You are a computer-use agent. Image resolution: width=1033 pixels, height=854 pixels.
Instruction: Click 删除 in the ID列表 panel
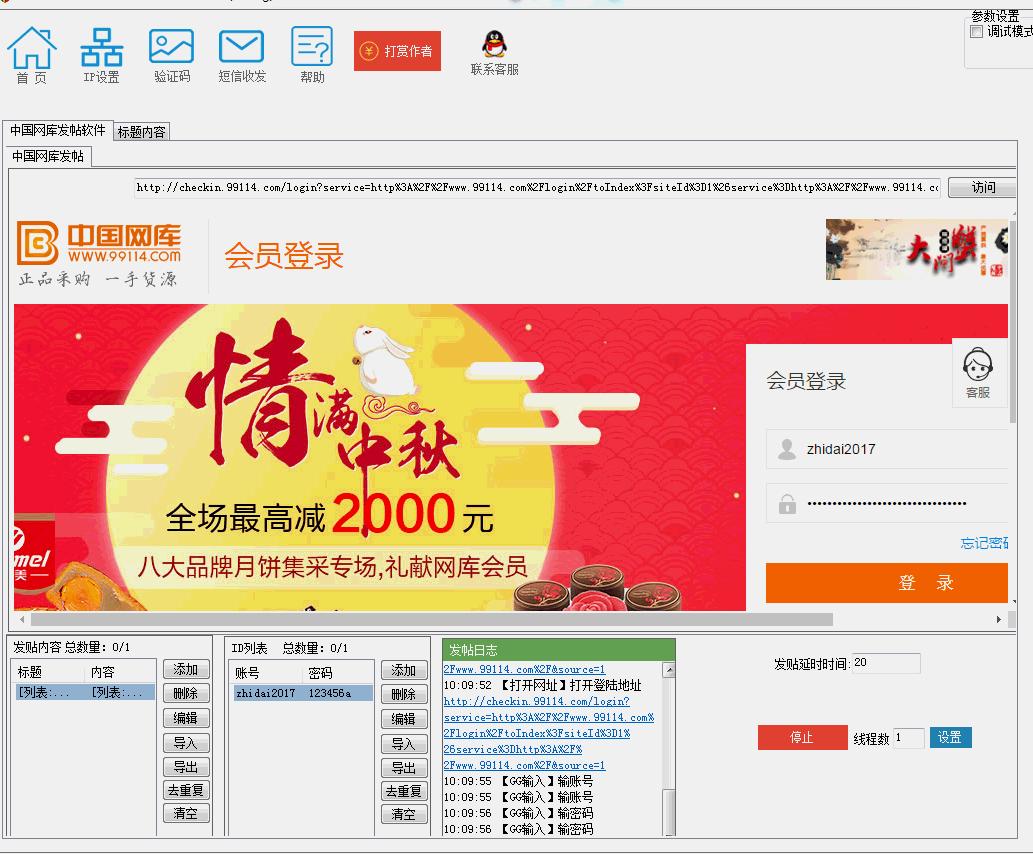click(x=404, y=694)
